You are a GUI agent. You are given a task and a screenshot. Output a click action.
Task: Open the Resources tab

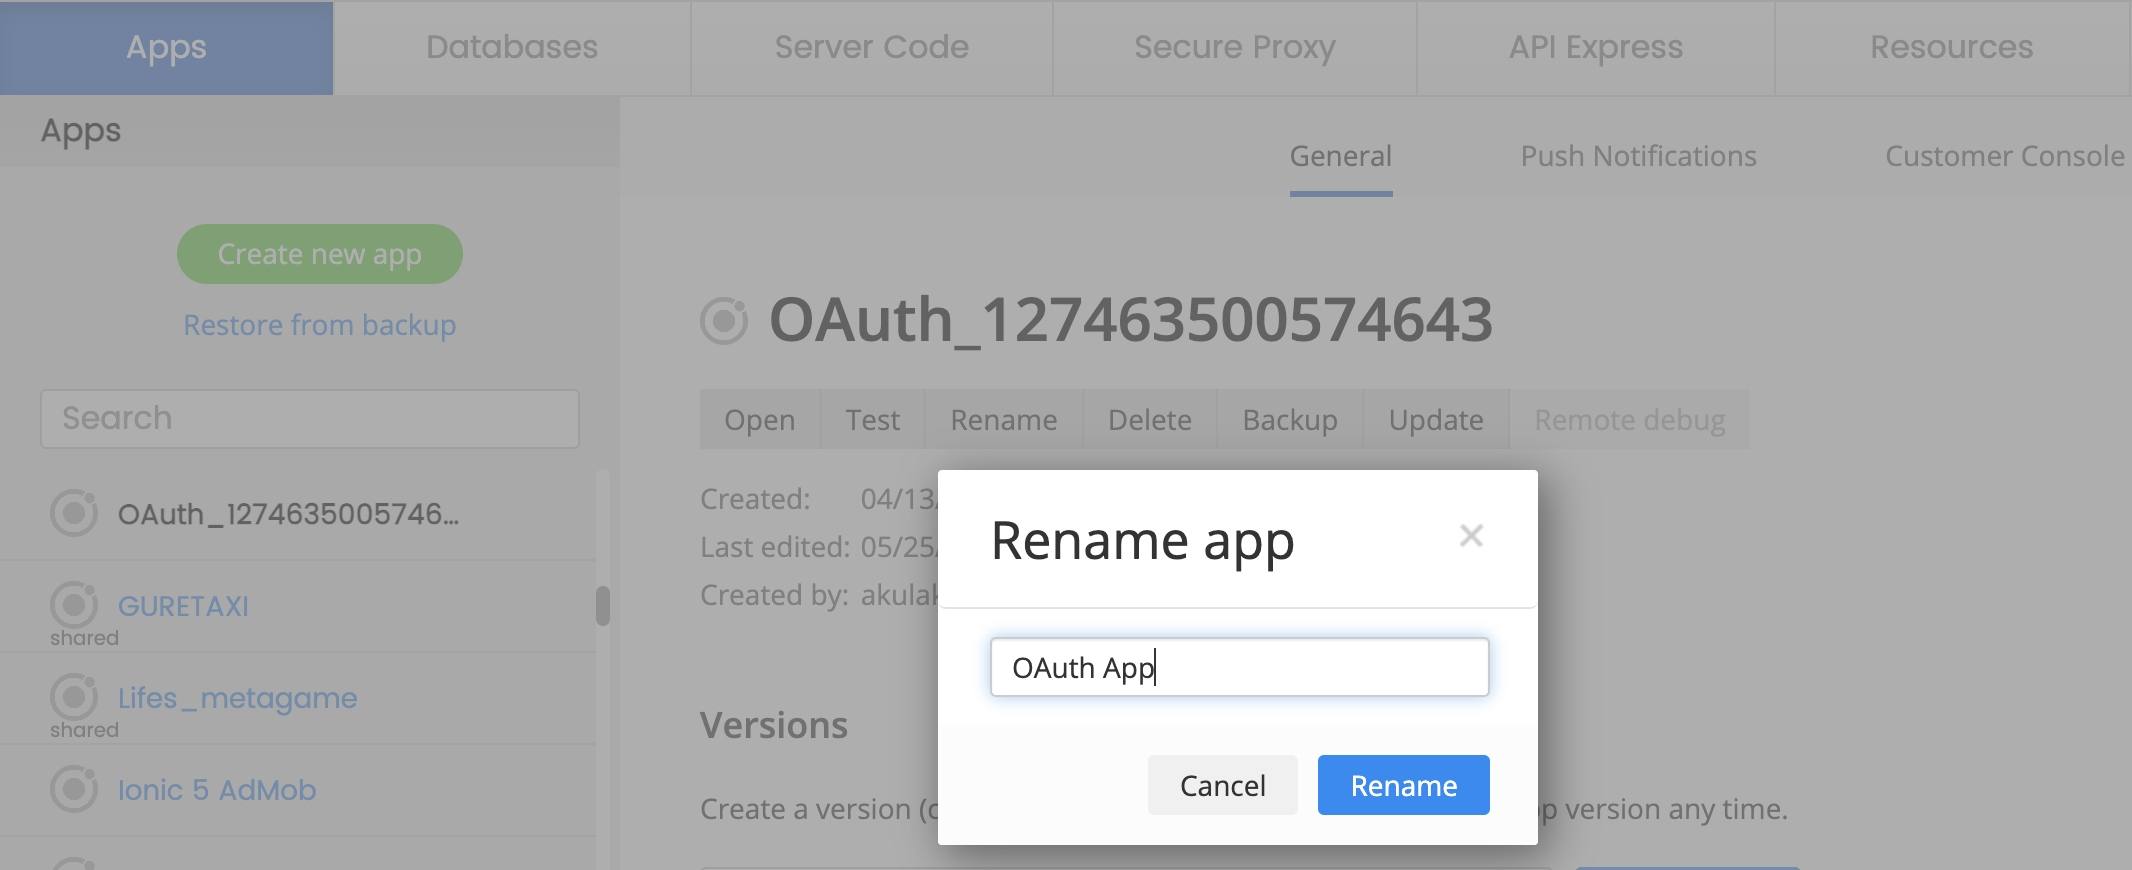coord(1952,48)
